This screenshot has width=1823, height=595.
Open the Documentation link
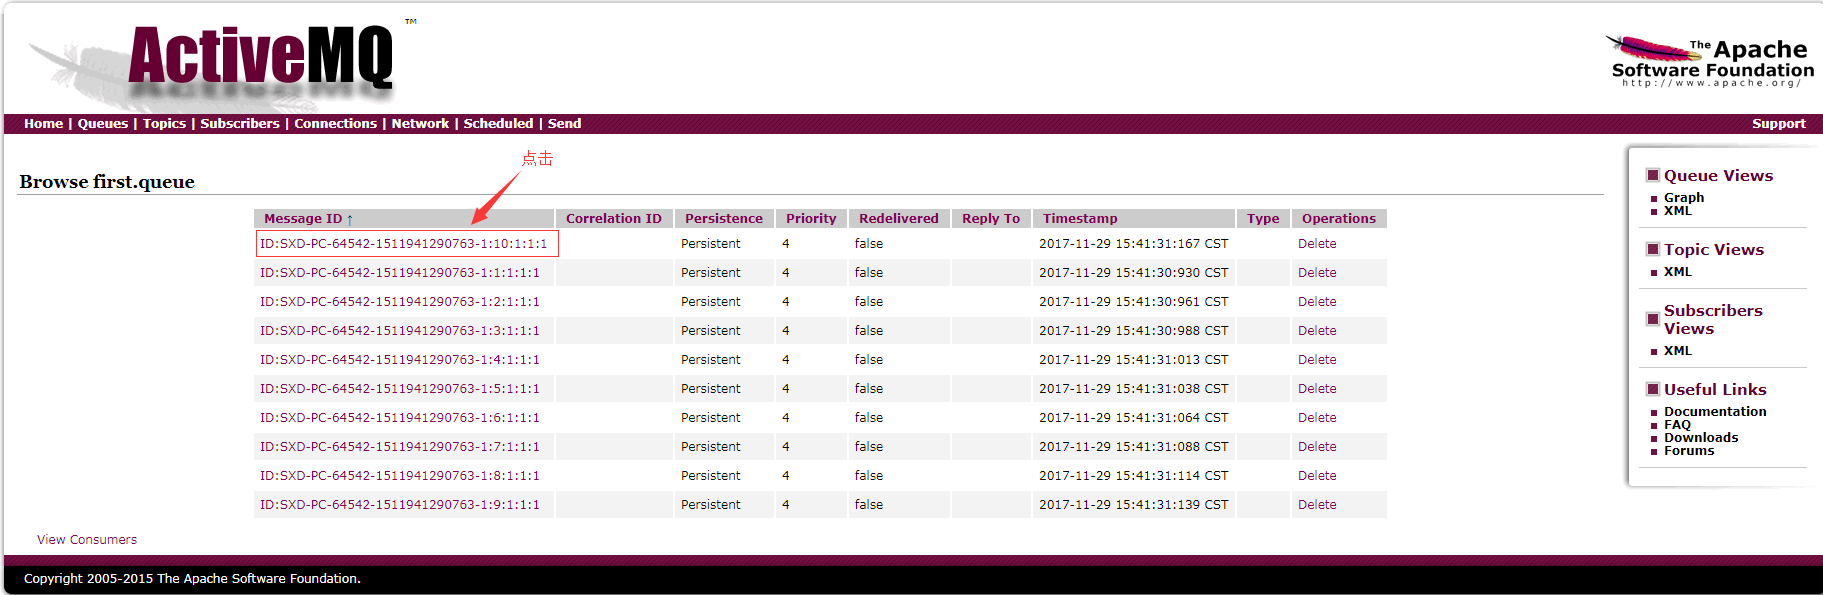pyautogui.click(x=1715, y=411)
